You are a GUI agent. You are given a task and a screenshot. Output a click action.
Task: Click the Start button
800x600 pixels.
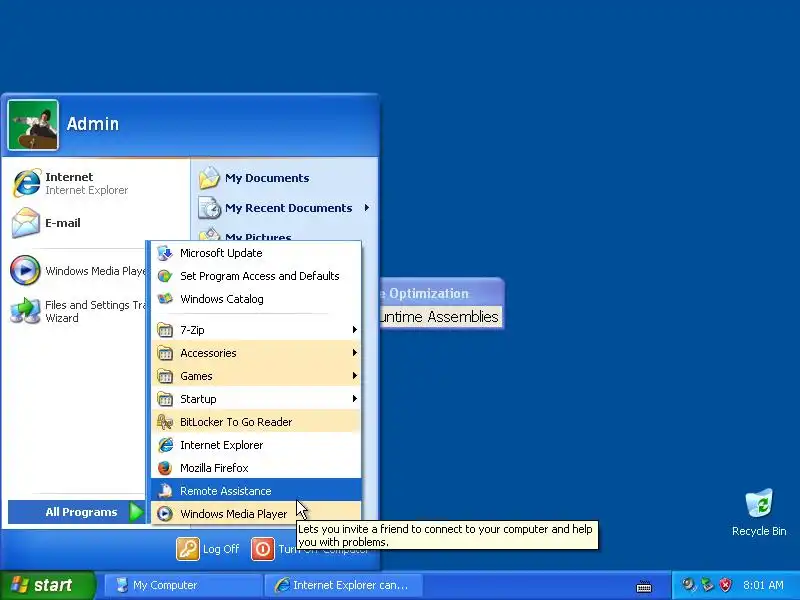point(47,585)
